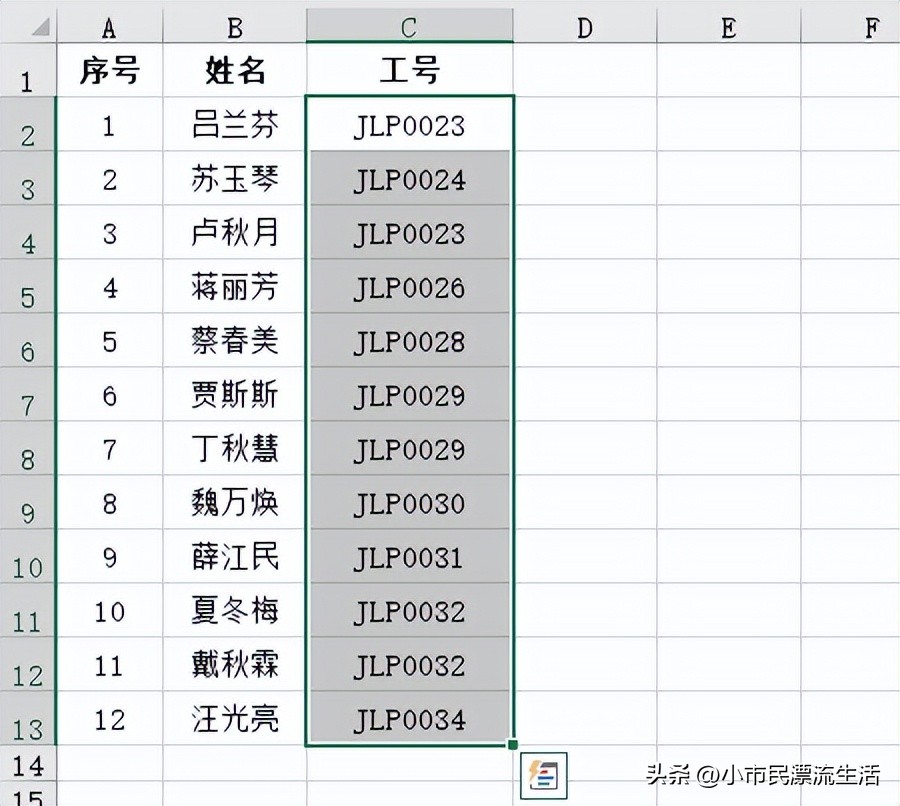Click JLP0032 in 戴秋霖's row

(409, 664)
